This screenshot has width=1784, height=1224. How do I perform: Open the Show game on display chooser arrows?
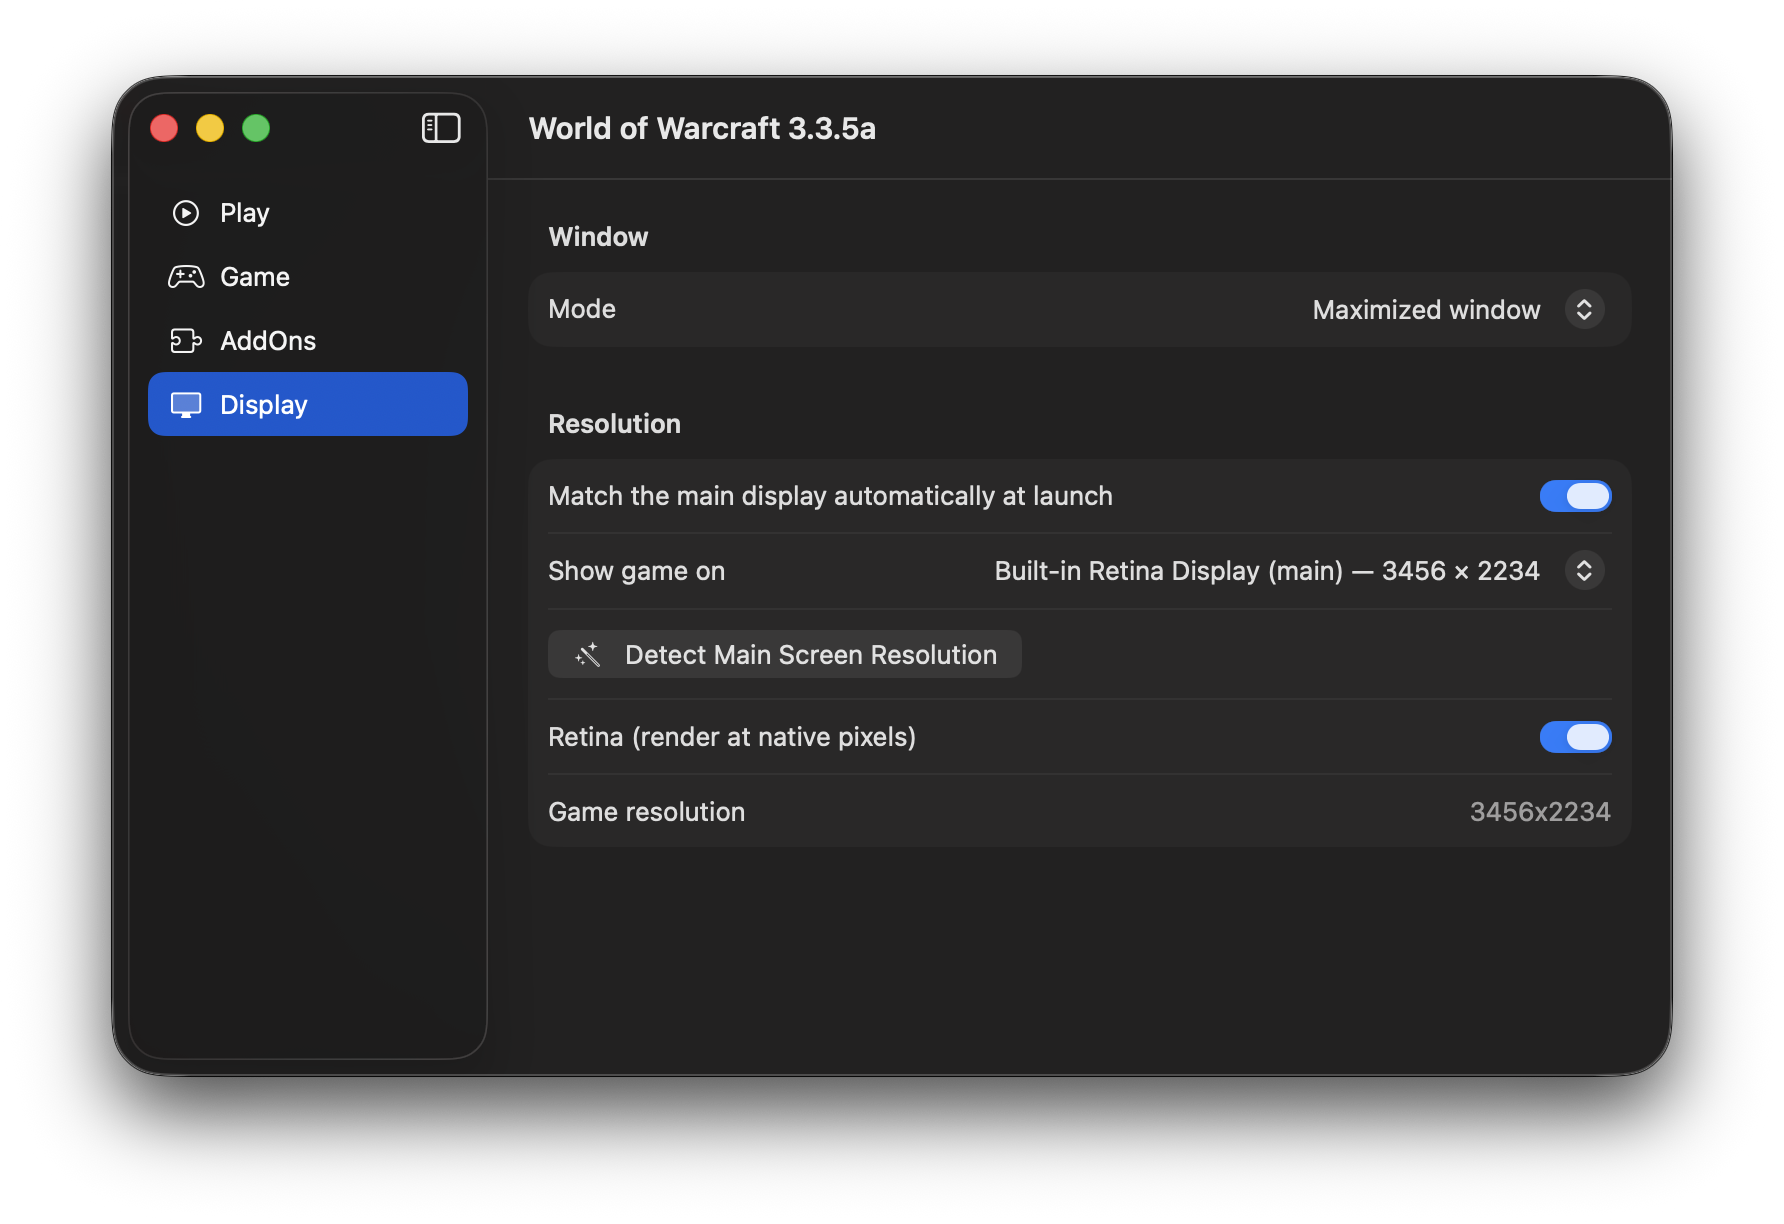(x=1584, y=571)
